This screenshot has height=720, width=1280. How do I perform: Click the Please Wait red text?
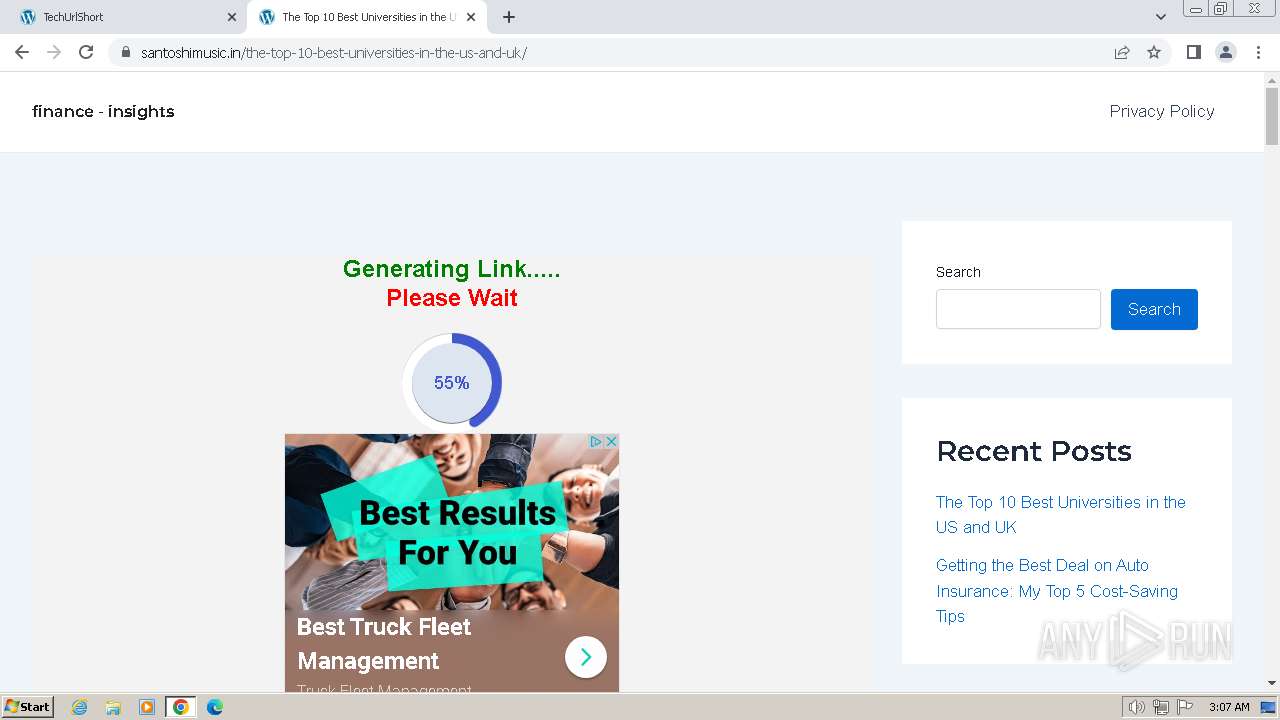452,298
